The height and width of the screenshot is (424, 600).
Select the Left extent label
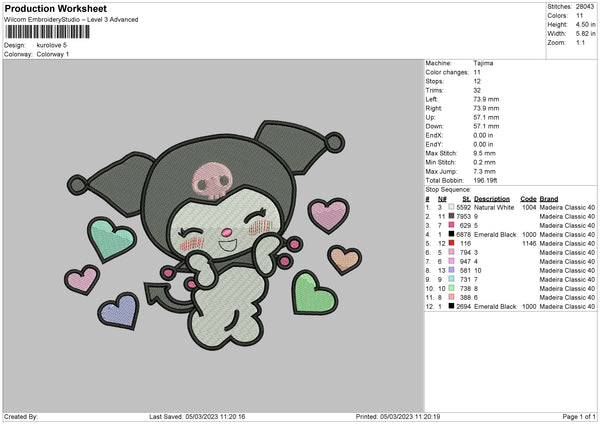click(x=431, y=99)
